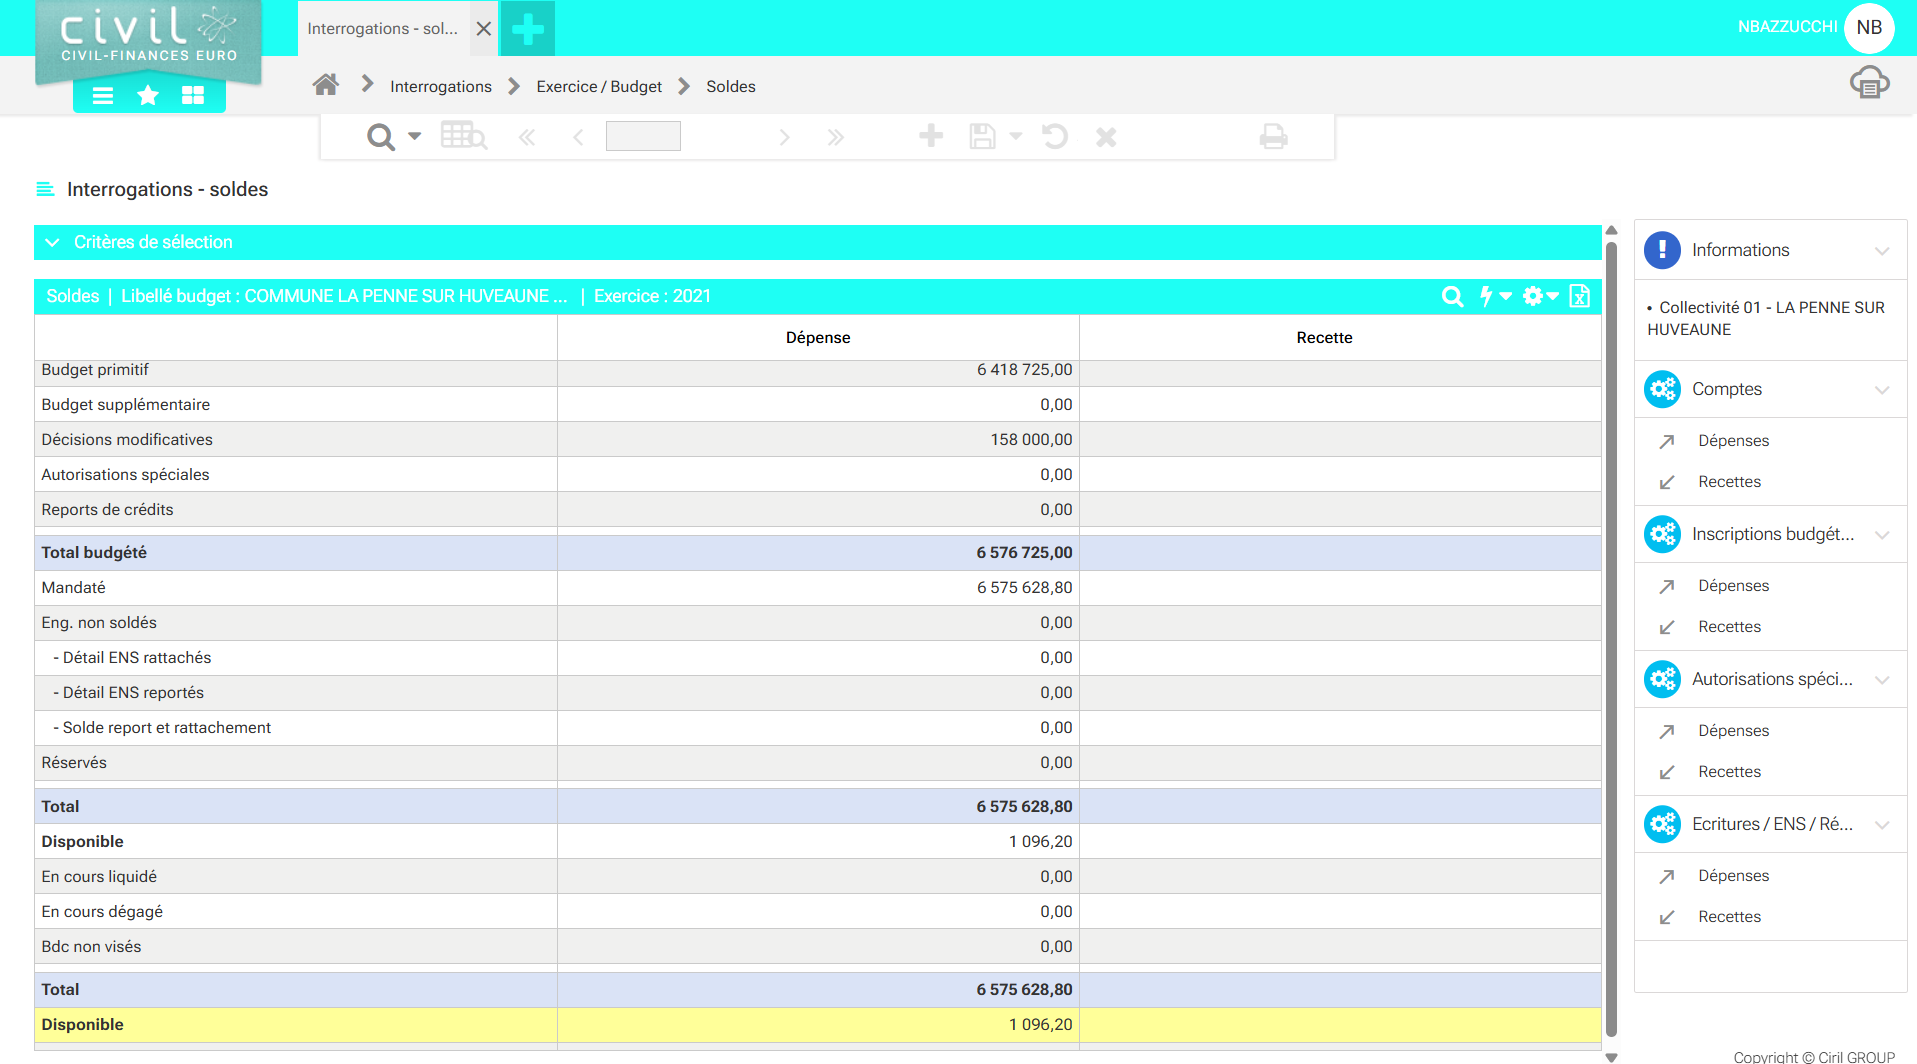The image size is (1917, 1064).
Task: Open the NB user avatar
Action: click(x=1869, y=28)
